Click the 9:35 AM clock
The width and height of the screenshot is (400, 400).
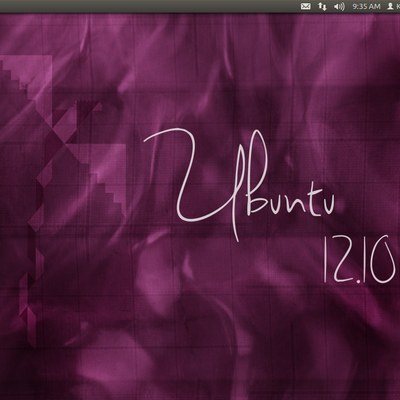point(366,6)
